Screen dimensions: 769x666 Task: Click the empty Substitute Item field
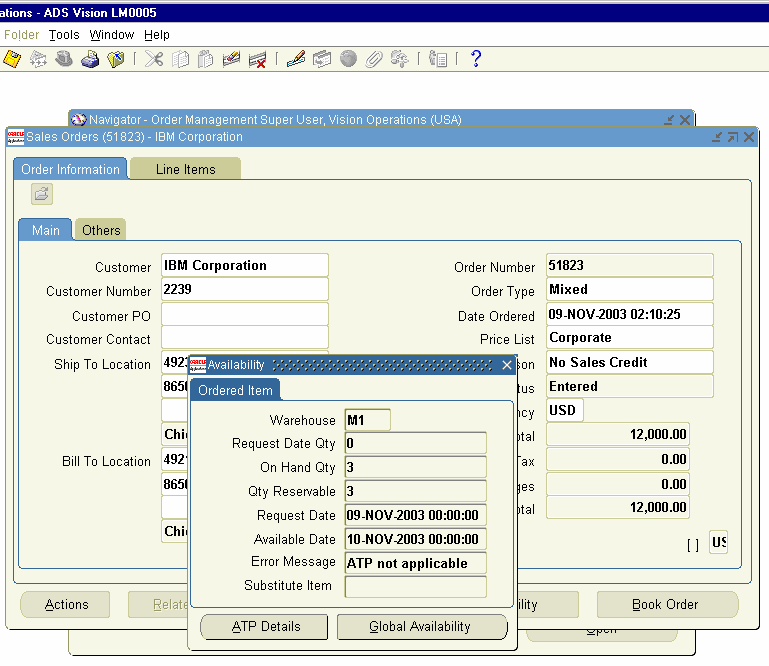(415, 587)
